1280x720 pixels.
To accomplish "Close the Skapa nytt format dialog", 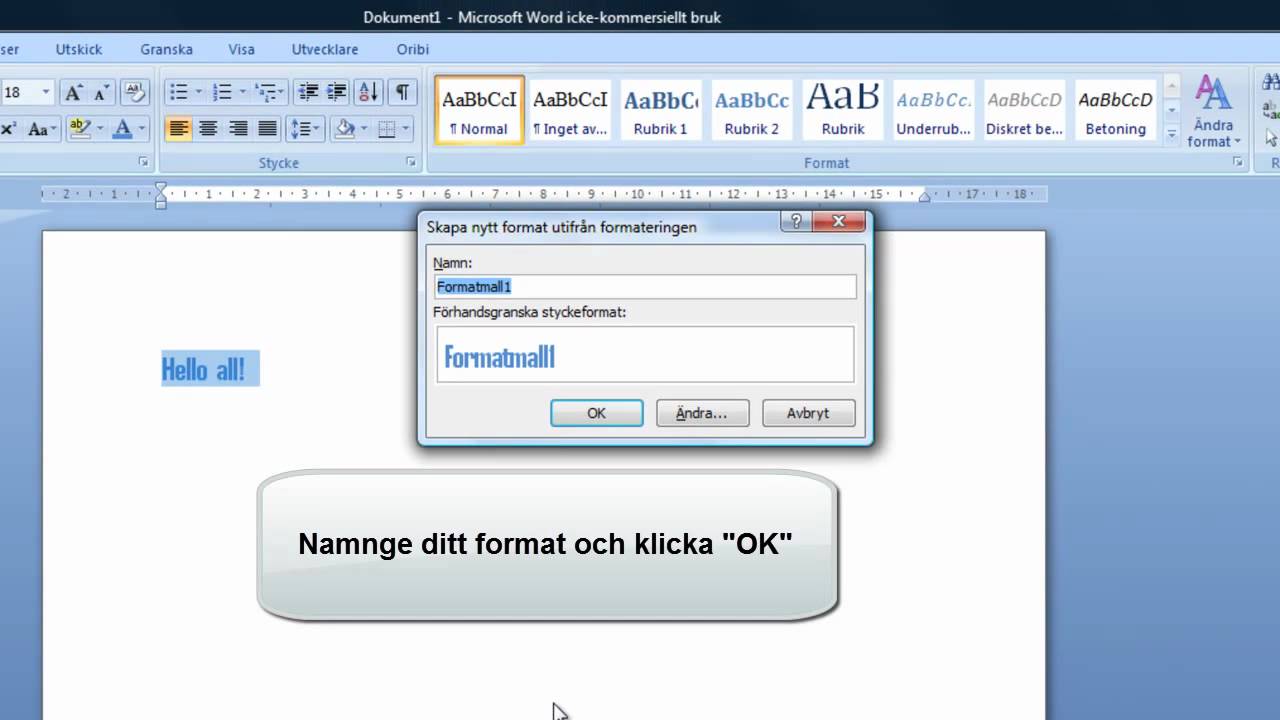I will [x=838, y=222].
